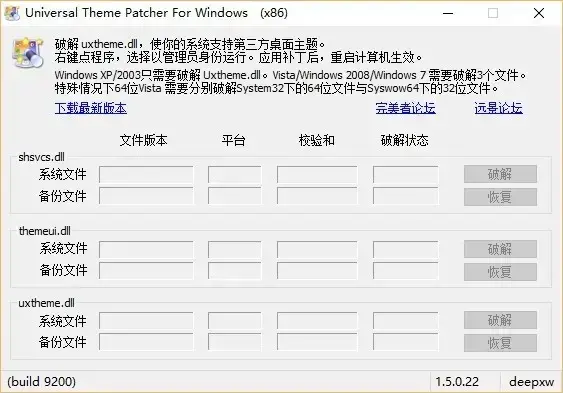Click the 文件版本 column header

click(144, 140)
